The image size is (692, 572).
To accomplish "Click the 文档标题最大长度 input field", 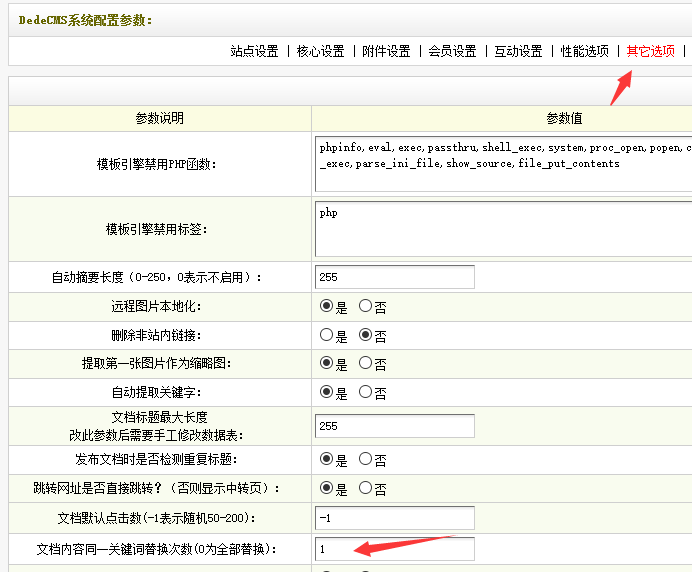I will (x=394, y=426).
